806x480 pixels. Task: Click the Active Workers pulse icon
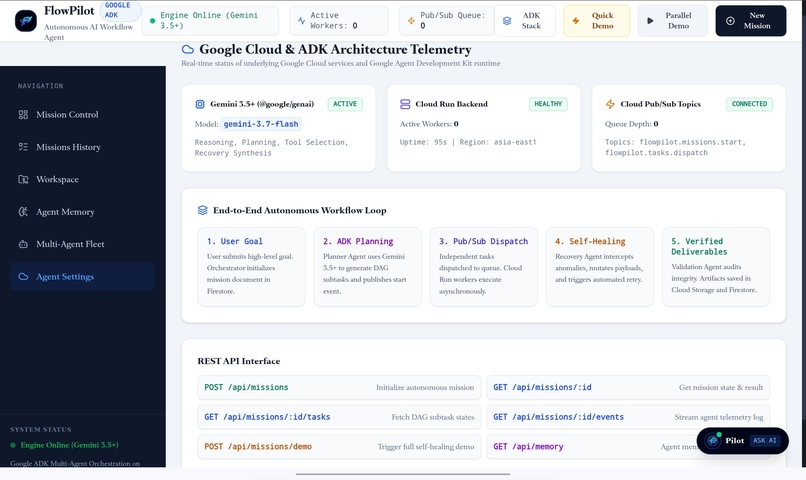tap(301, 21)
